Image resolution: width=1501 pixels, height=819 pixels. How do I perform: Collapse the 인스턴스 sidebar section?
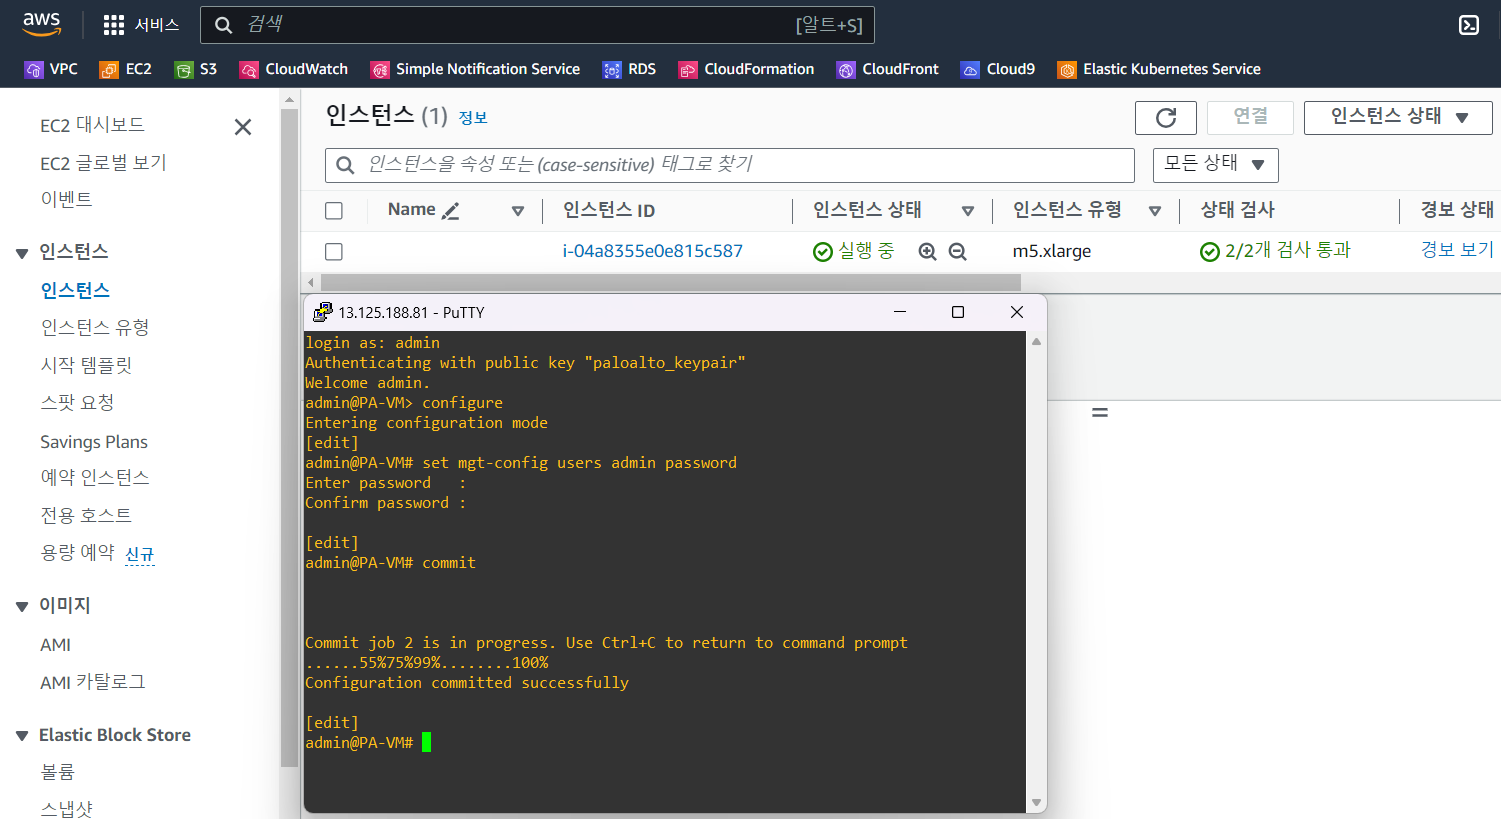[x=22, y=253]
